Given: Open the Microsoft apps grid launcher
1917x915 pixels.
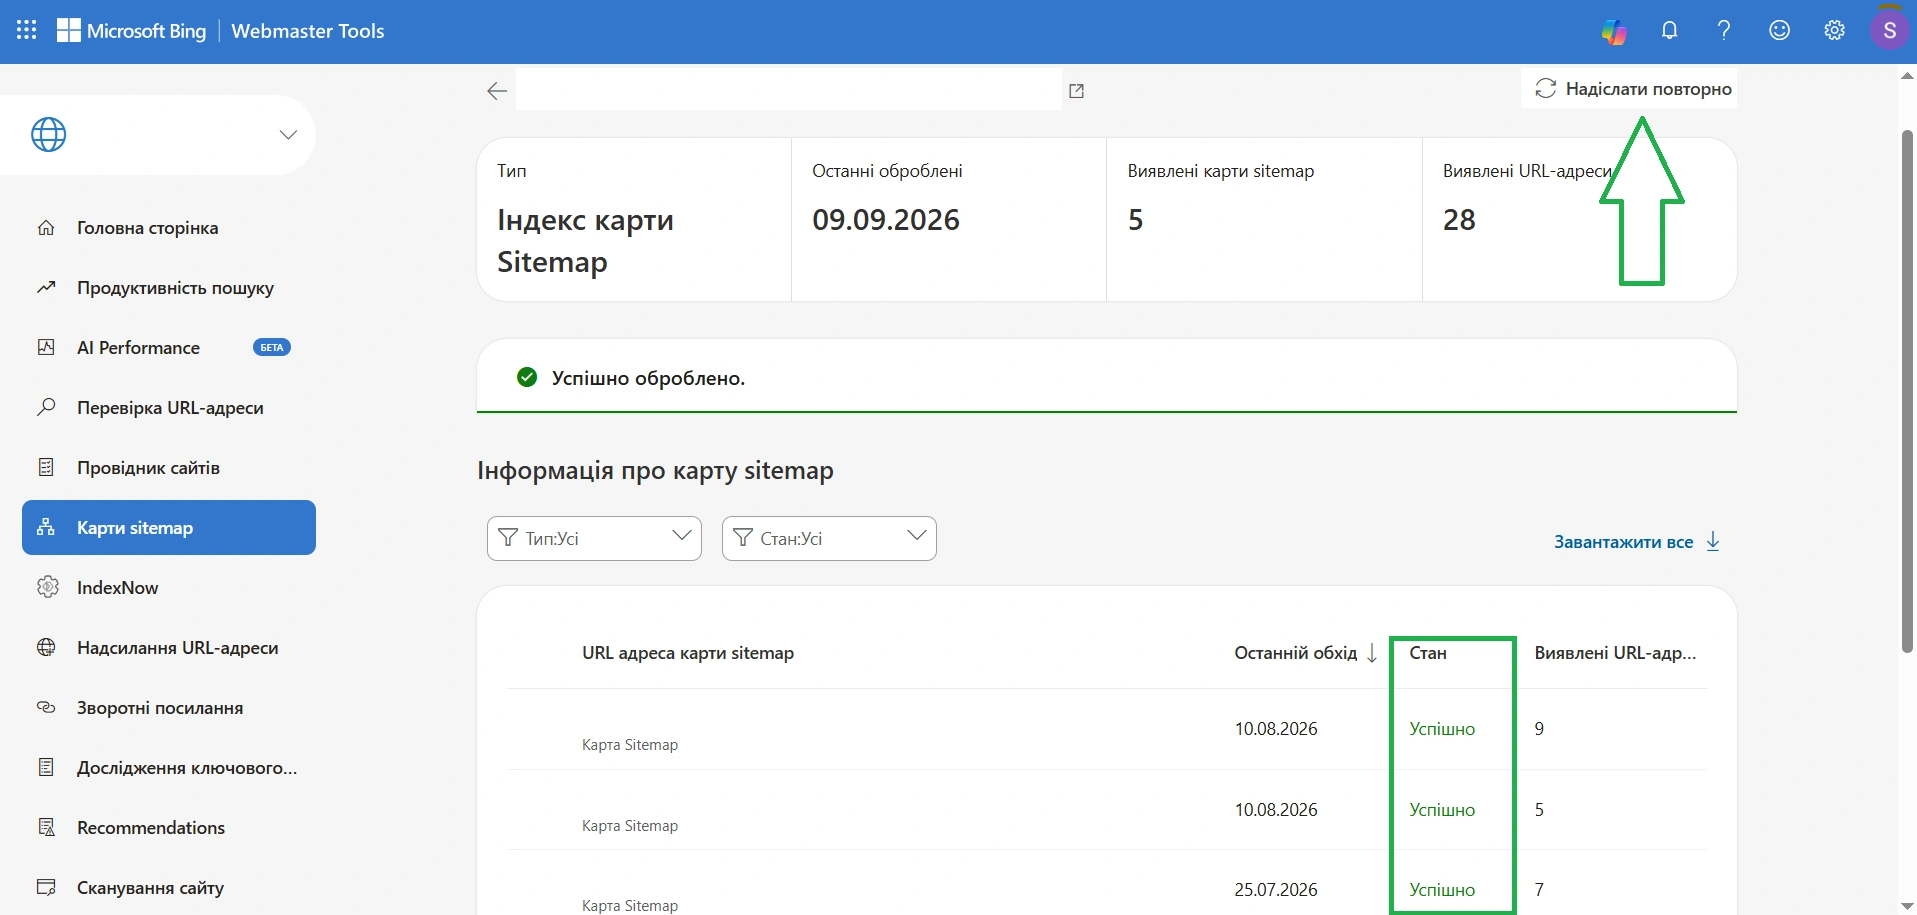Looking at the screenshot, I should click(x=27, y=31).
